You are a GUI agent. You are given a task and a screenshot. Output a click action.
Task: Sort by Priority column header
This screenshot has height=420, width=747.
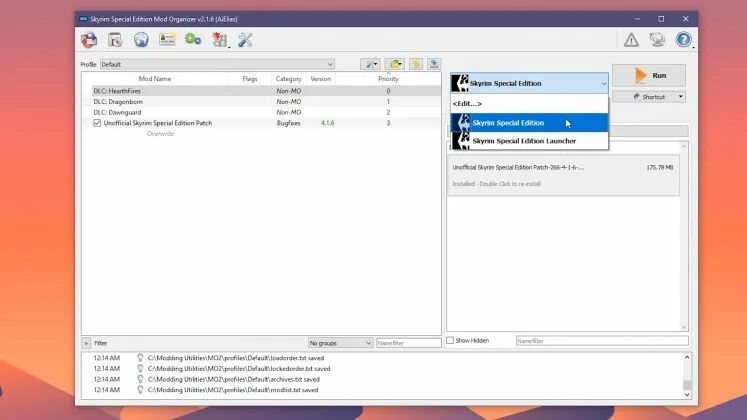(x=388, y=79)
